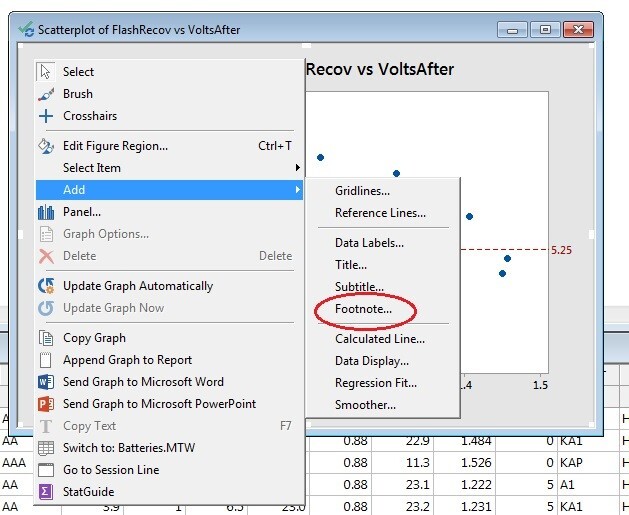Image resolution: width=629 pixels, height=515 pixels.
Task: Click the Edit Figure Region icon
Action: click(45, 146)
